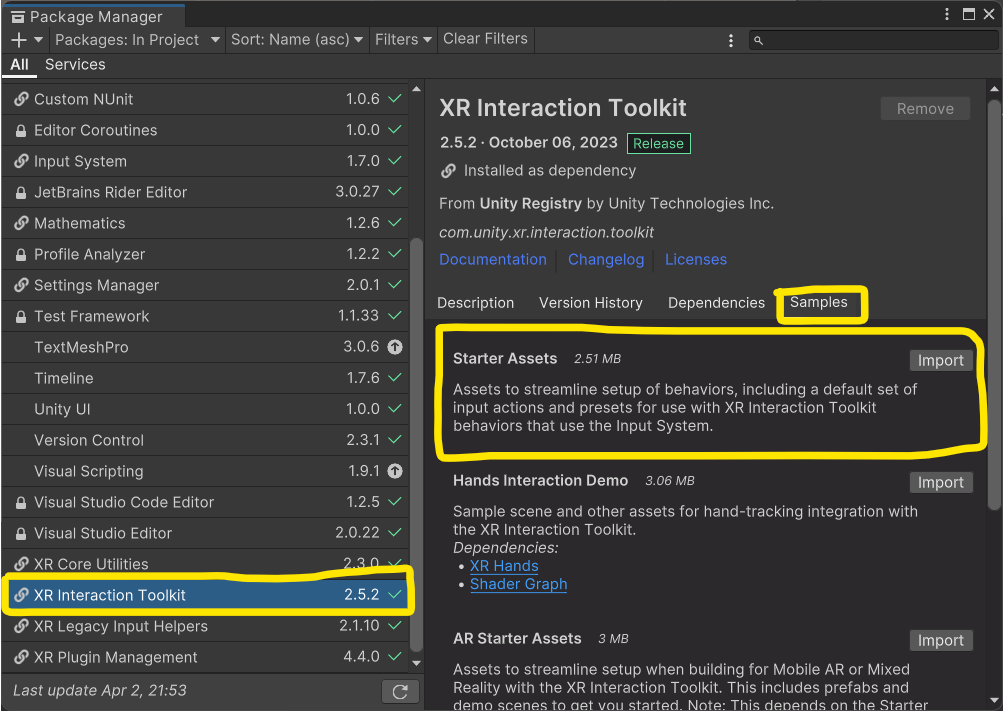This screenshot has height=711, width=1003.
Task: Click the refresh package list button
Action: [x=400, y=691]
